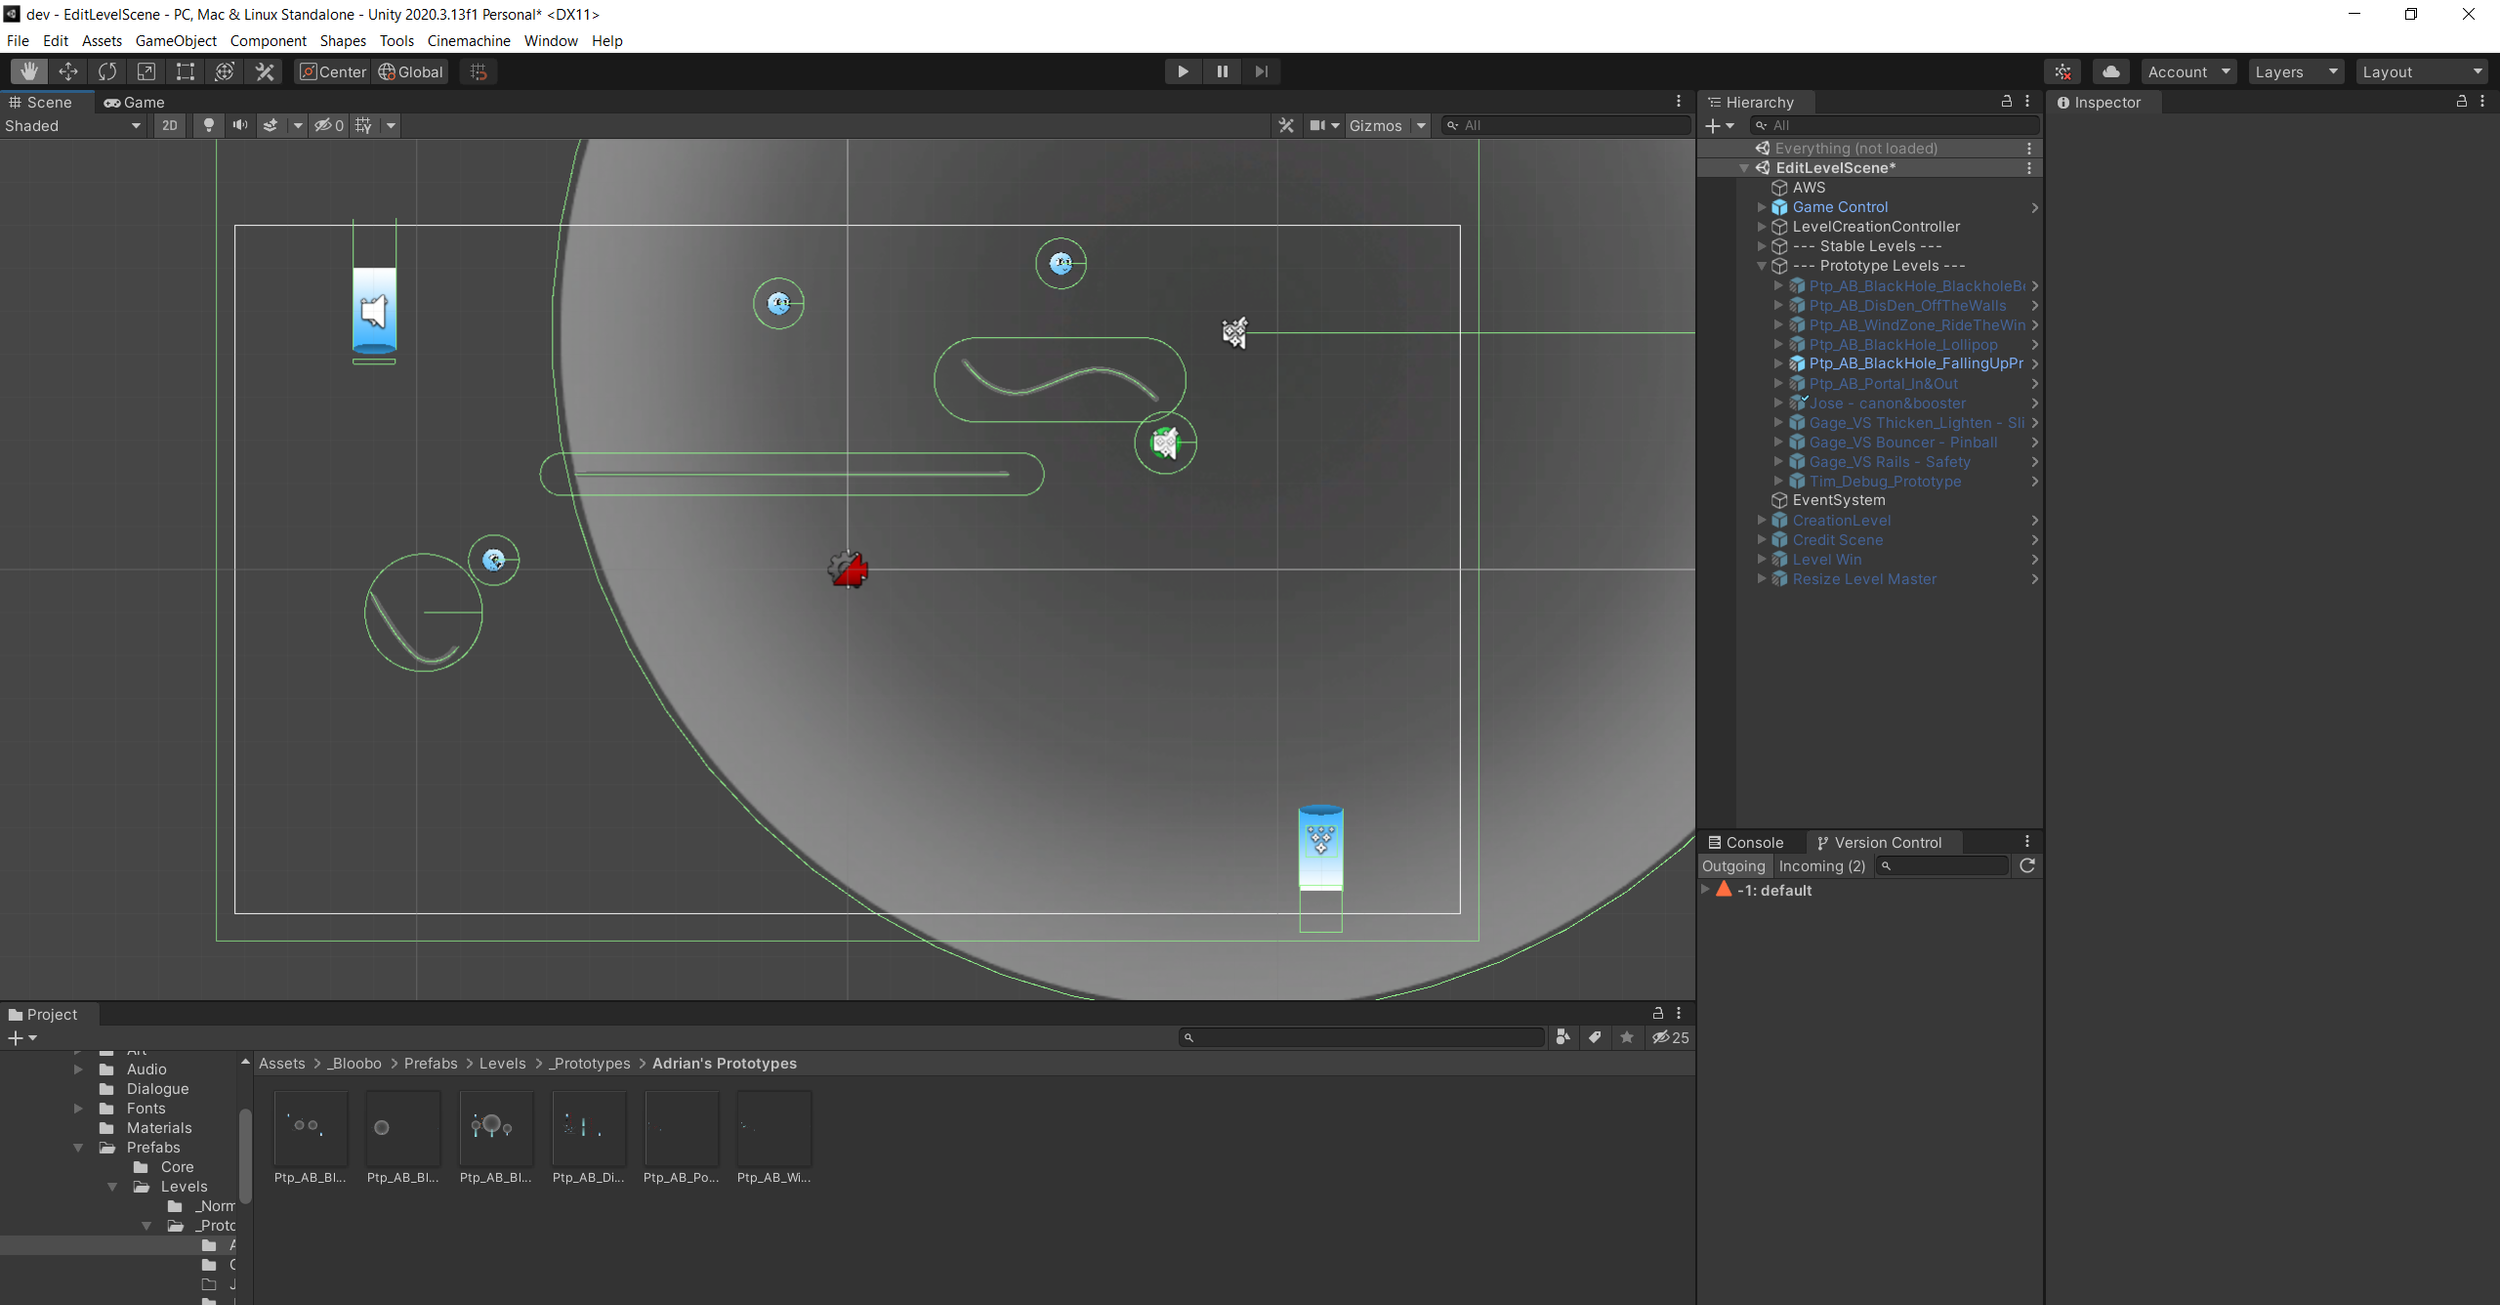Lock the Hierarchy panel
This screenshot has width=2500, height=1305.
pos(2006,101)
